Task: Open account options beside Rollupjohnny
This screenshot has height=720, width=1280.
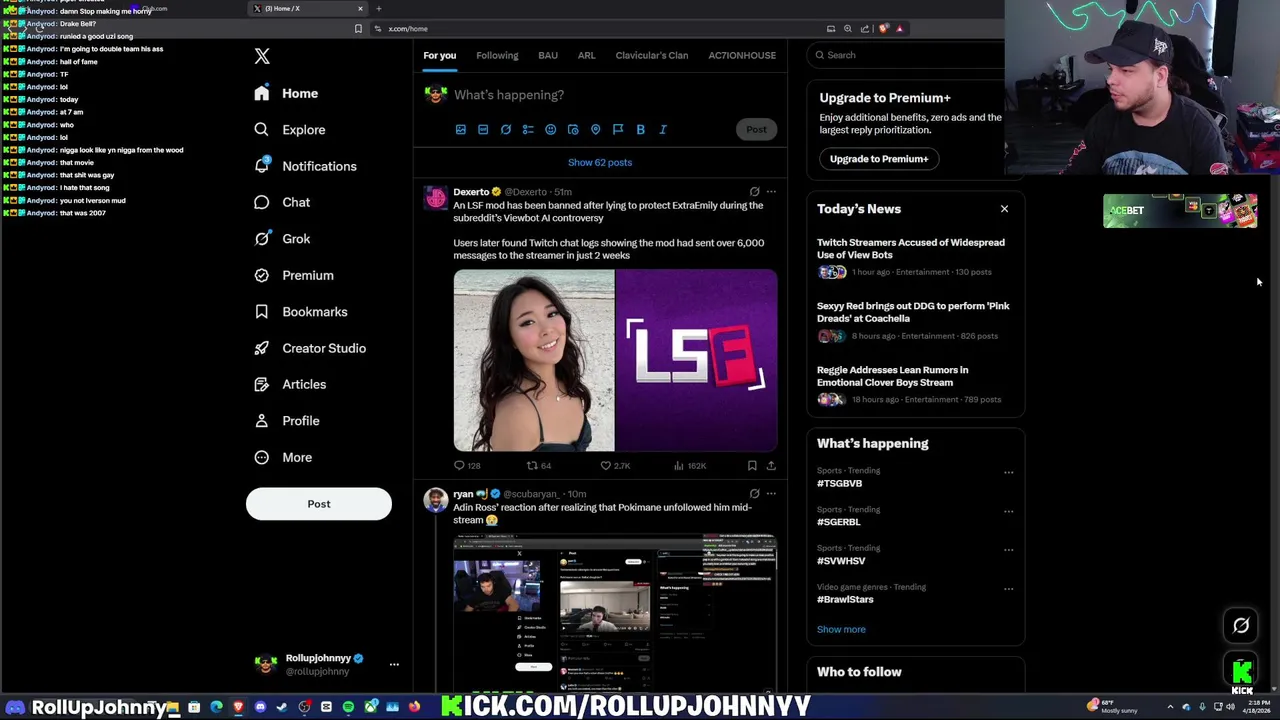Action: (394, 664)
